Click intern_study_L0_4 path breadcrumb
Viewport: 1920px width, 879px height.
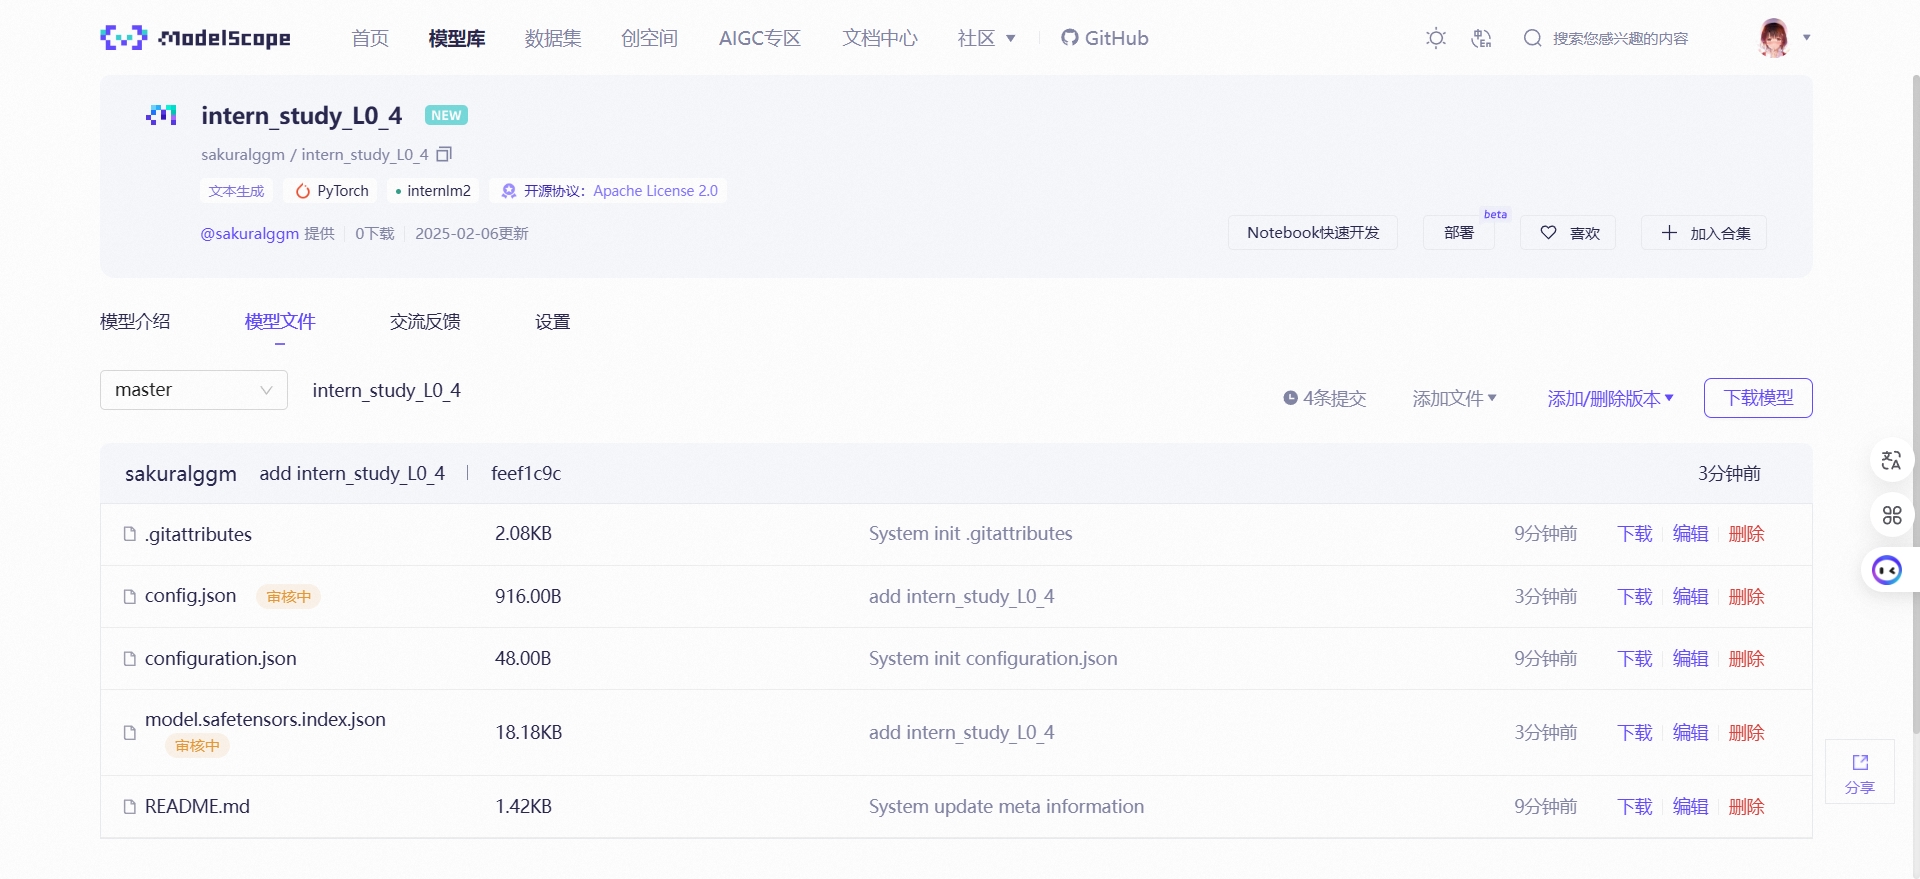(386, 390)
